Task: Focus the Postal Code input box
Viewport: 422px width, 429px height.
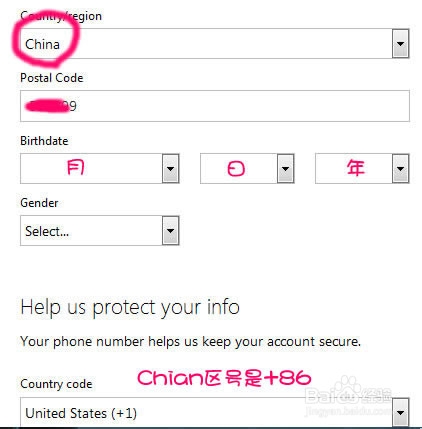Action: [215, 106]
